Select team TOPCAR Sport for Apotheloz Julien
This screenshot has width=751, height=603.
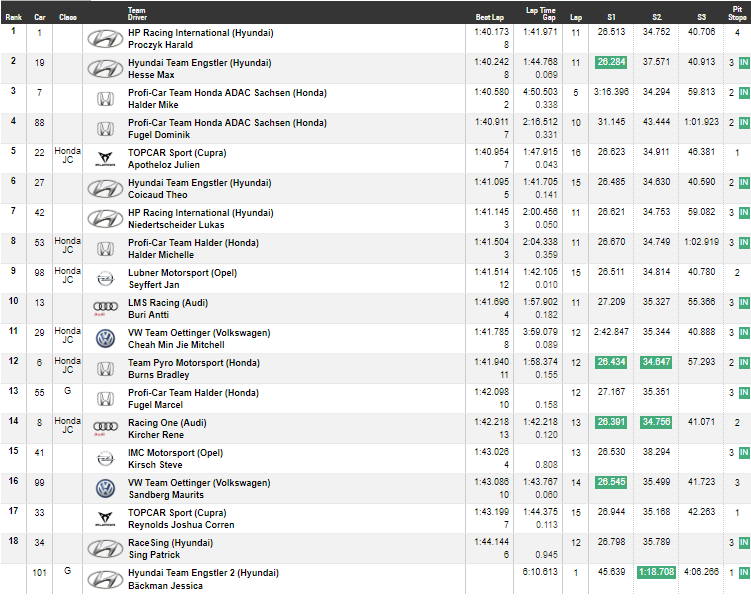pos(177,153)
